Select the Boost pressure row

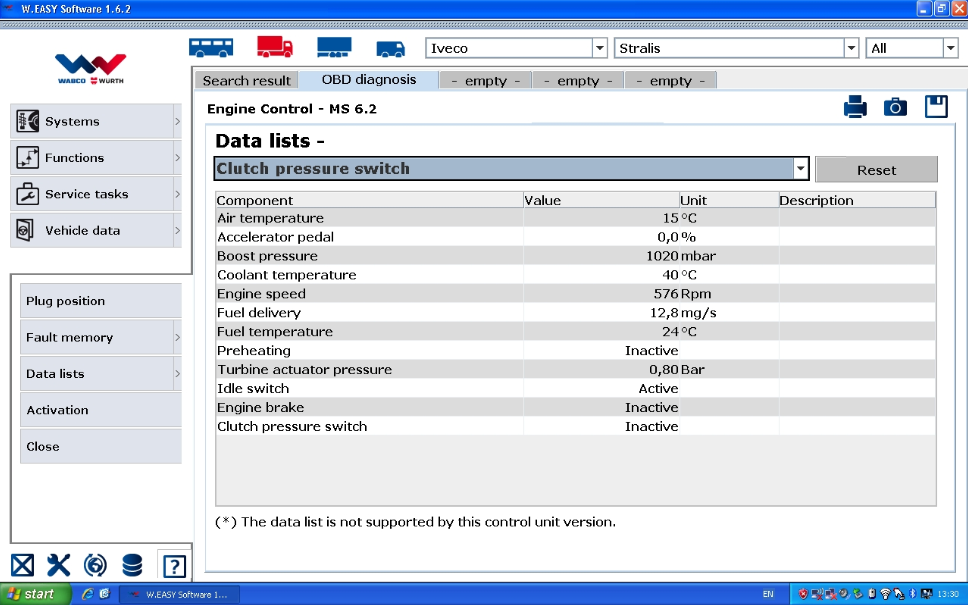(x=575, y=256)
